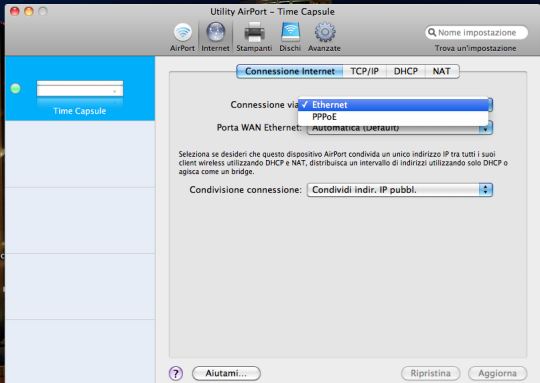Minimize the Utility AirPort window

[29, 11]
